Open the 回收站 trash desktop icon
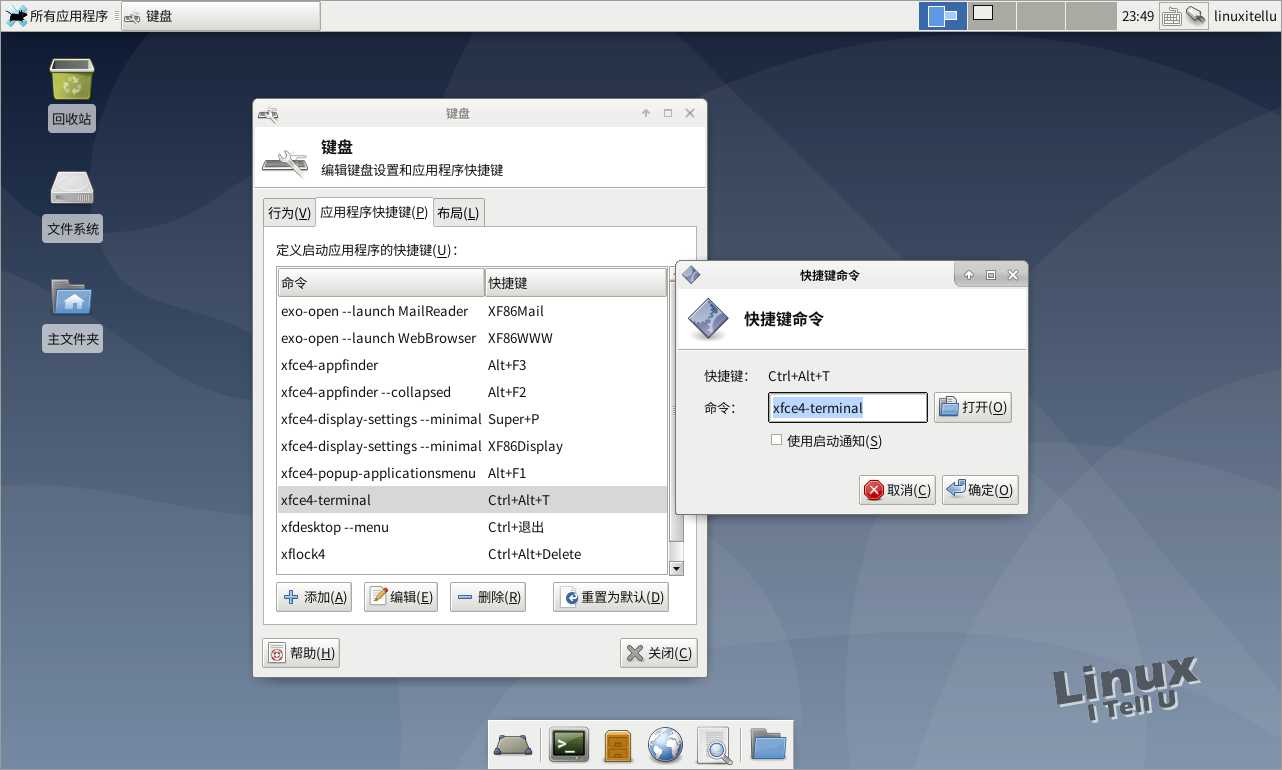 [x=72, y=95]
